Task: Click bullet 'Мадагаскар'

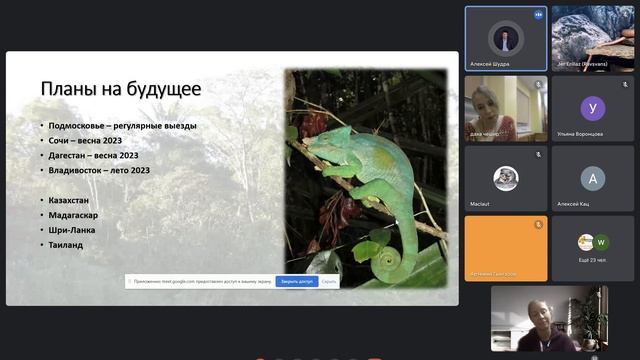Action: pos(73,215)
